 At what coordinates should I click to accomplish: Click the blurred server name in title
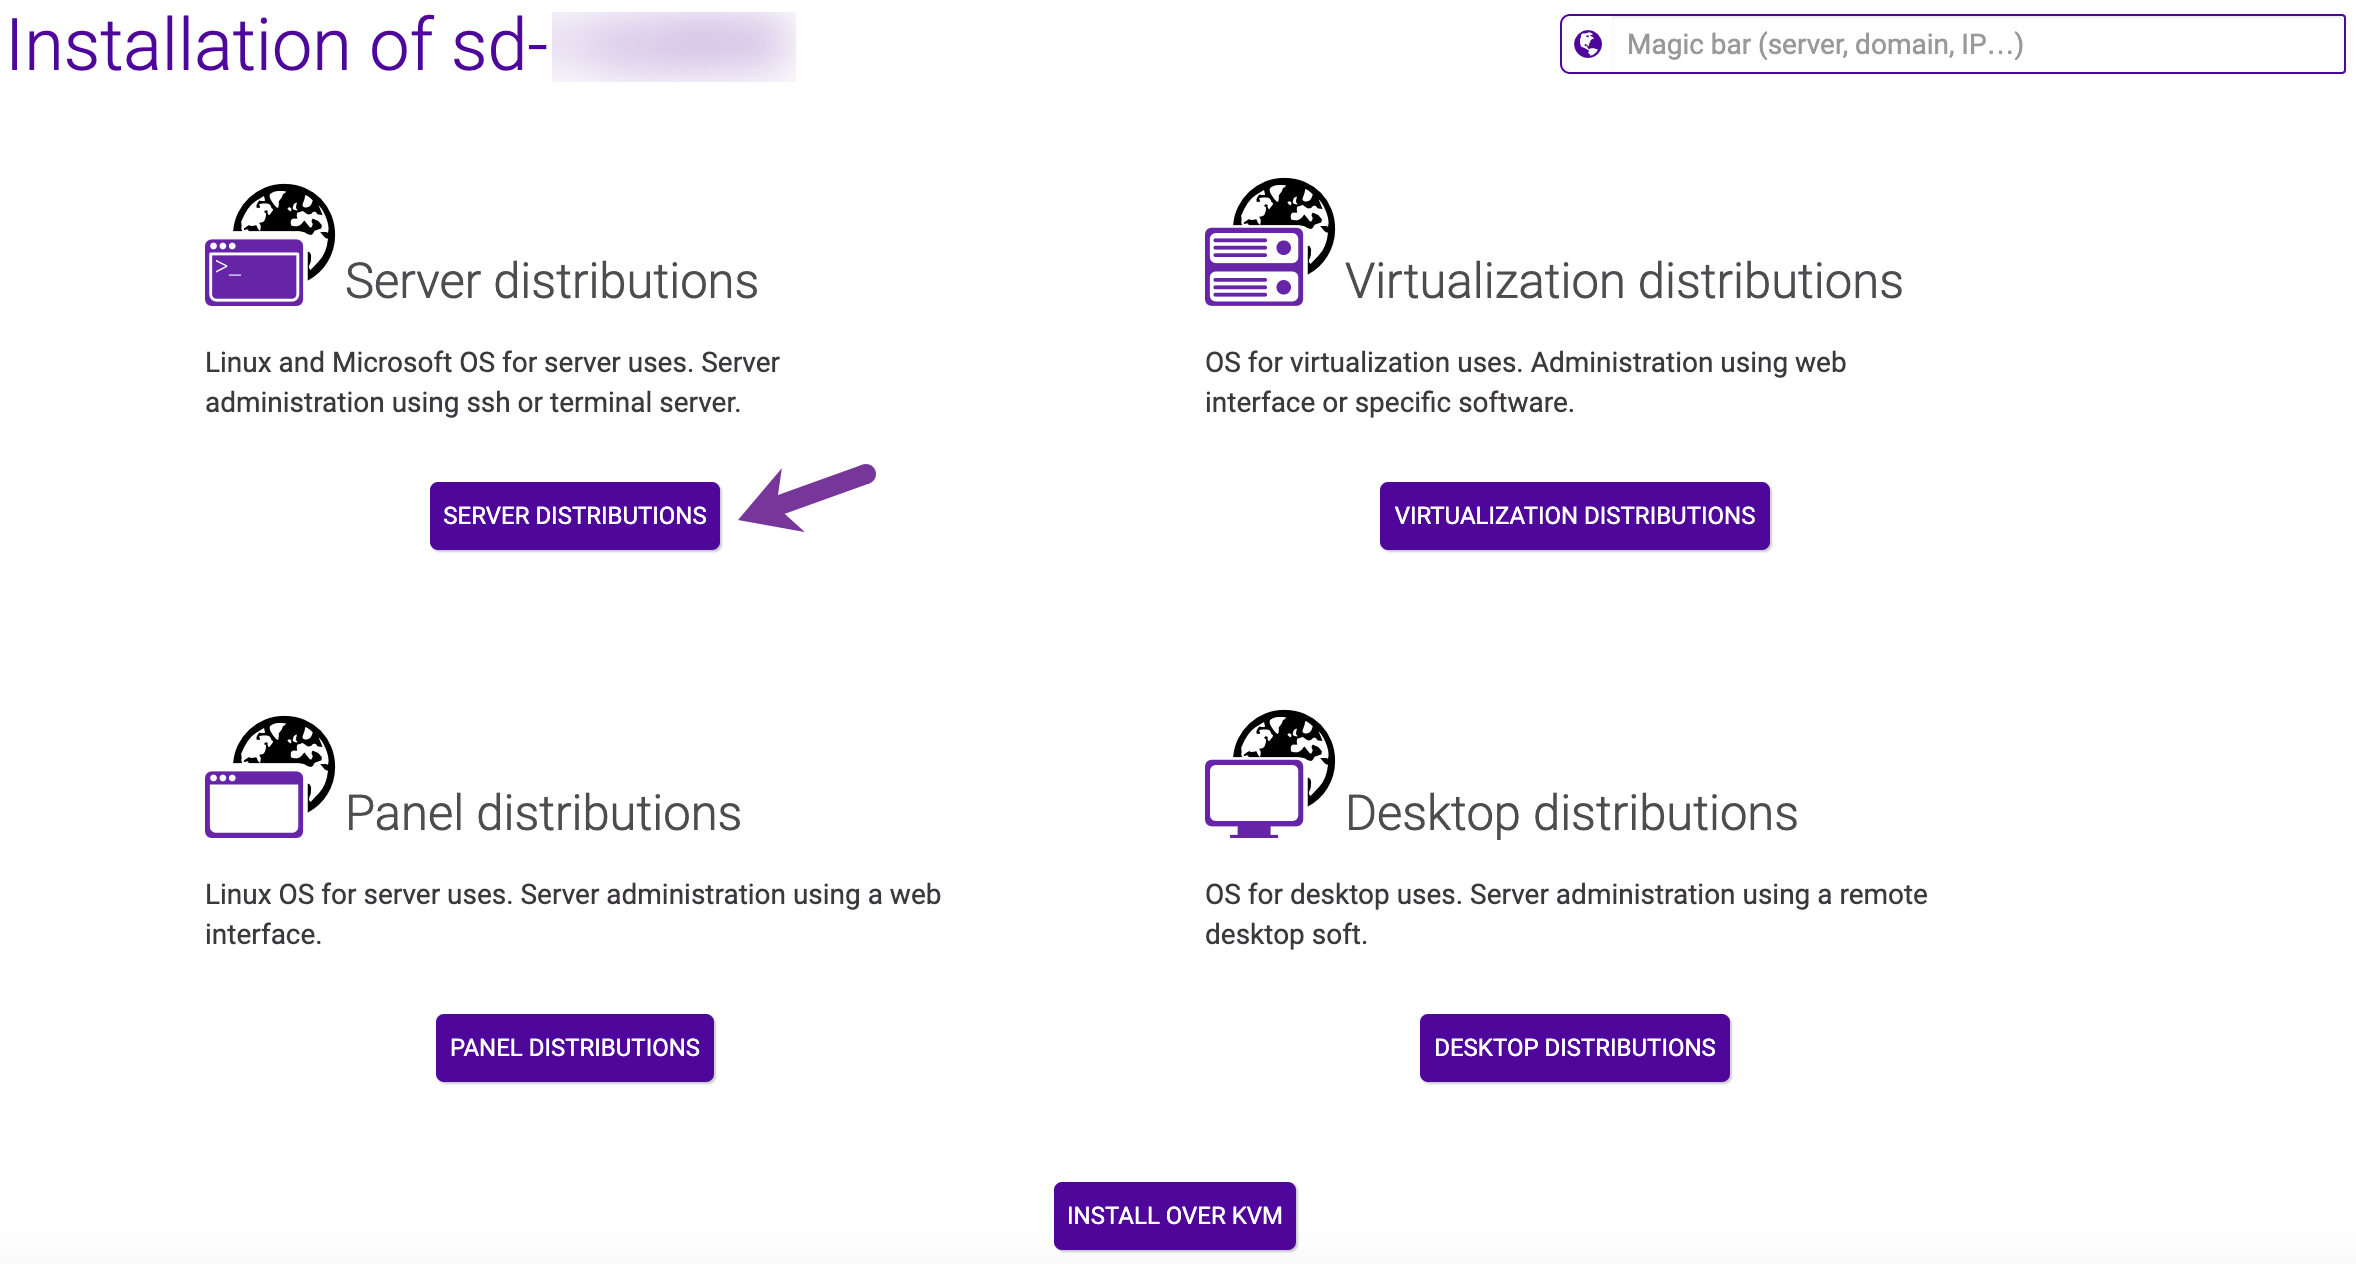[673, 46]
